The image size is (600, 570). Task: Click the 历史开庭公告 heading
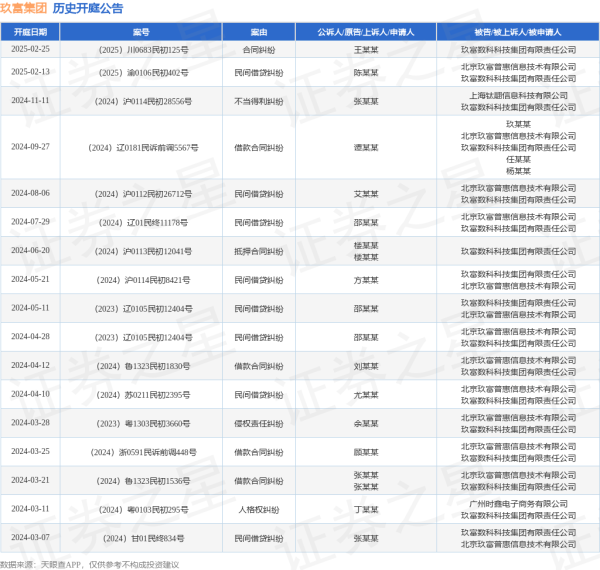point(88,8)
